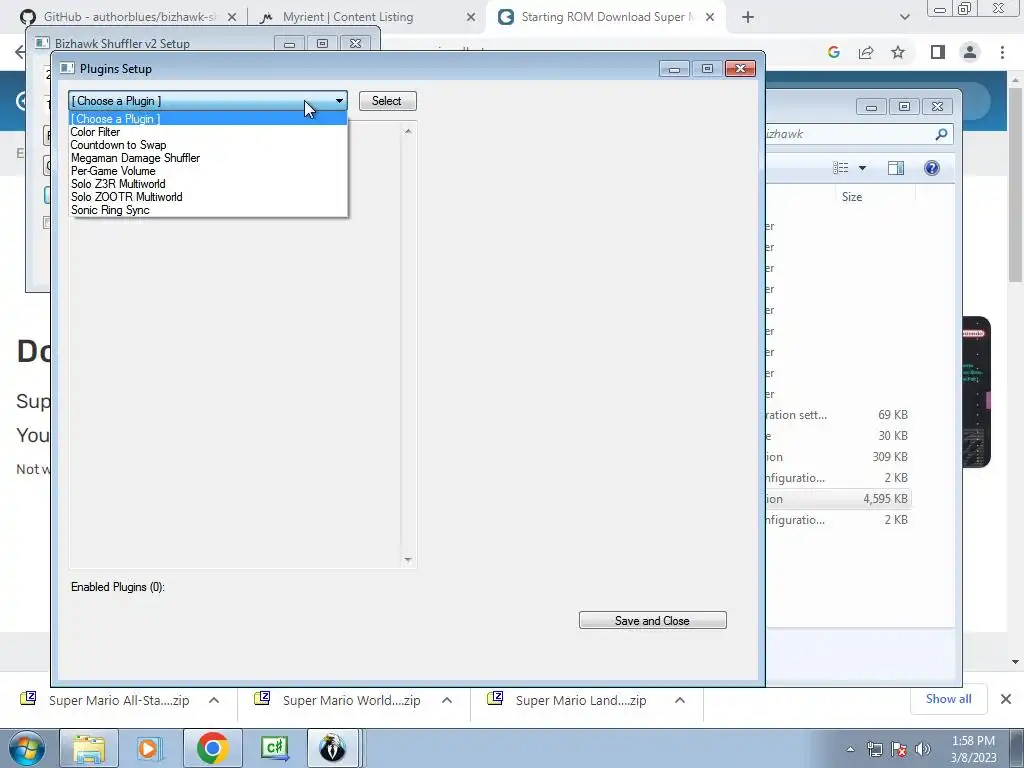Open Chrome profile avatar icon
This screenshot has width=1024, height=768.
click(x=970, y=52)
